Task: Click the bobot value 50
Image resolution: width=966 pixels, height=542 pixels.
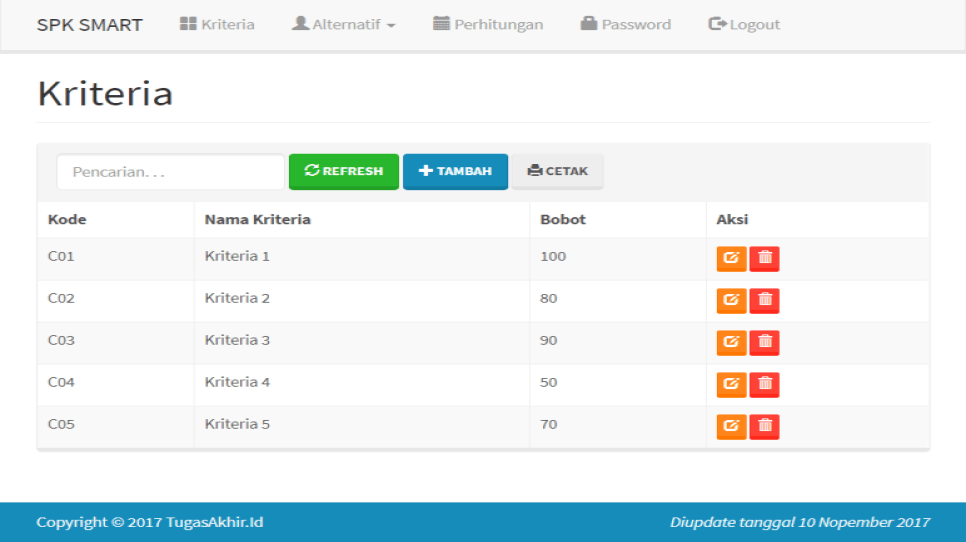Action: (x=549, y=382)
